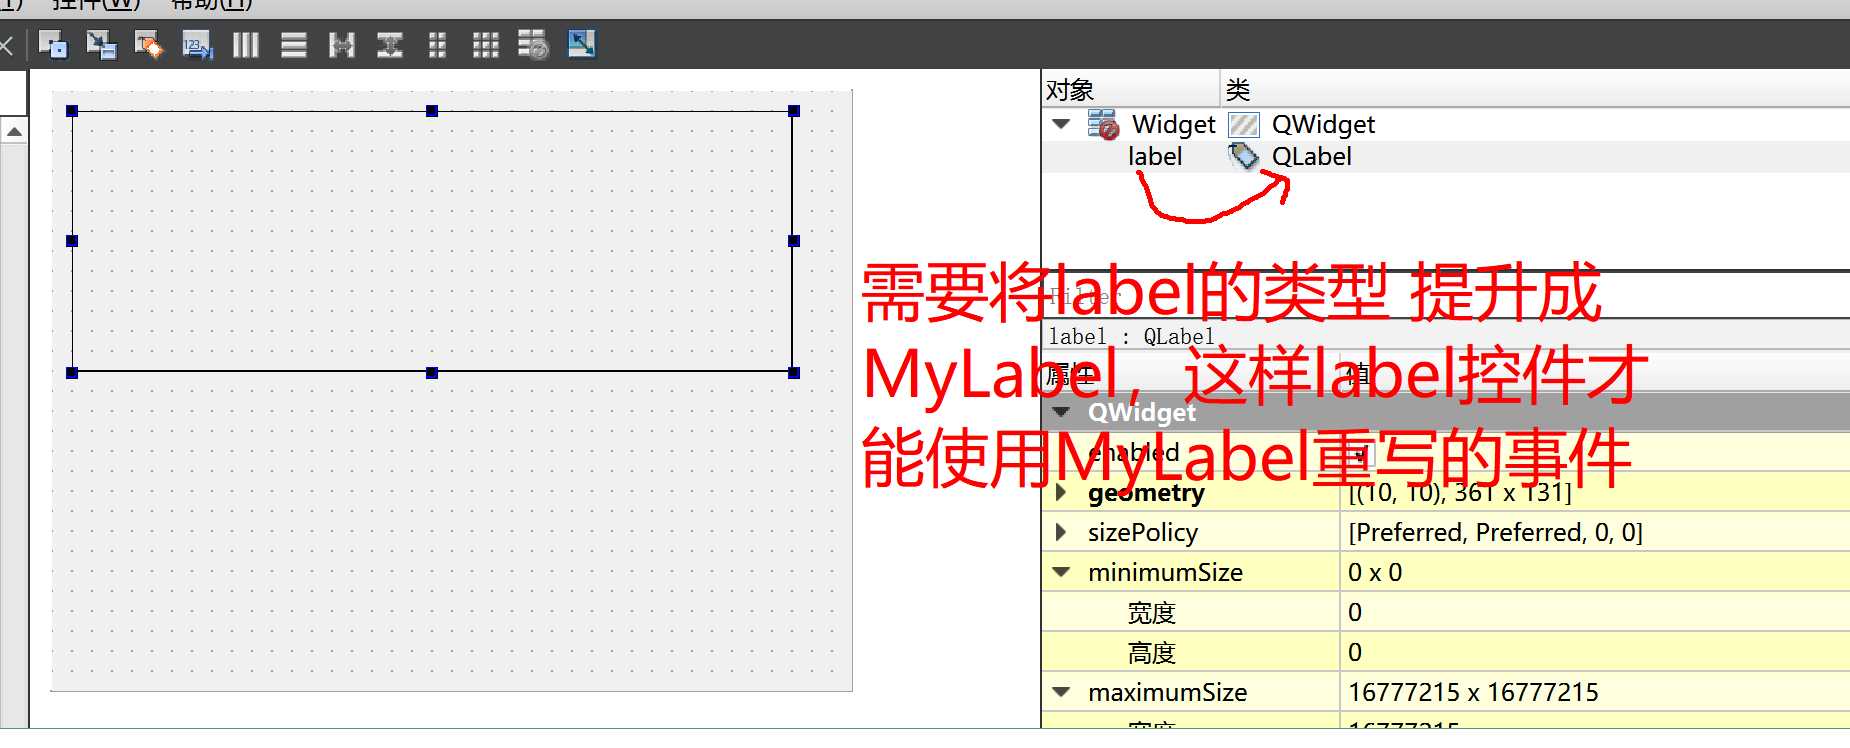Click the right-middle resize handle of label
Viewport: 1850px width, 748px height.
pos(794,241)
